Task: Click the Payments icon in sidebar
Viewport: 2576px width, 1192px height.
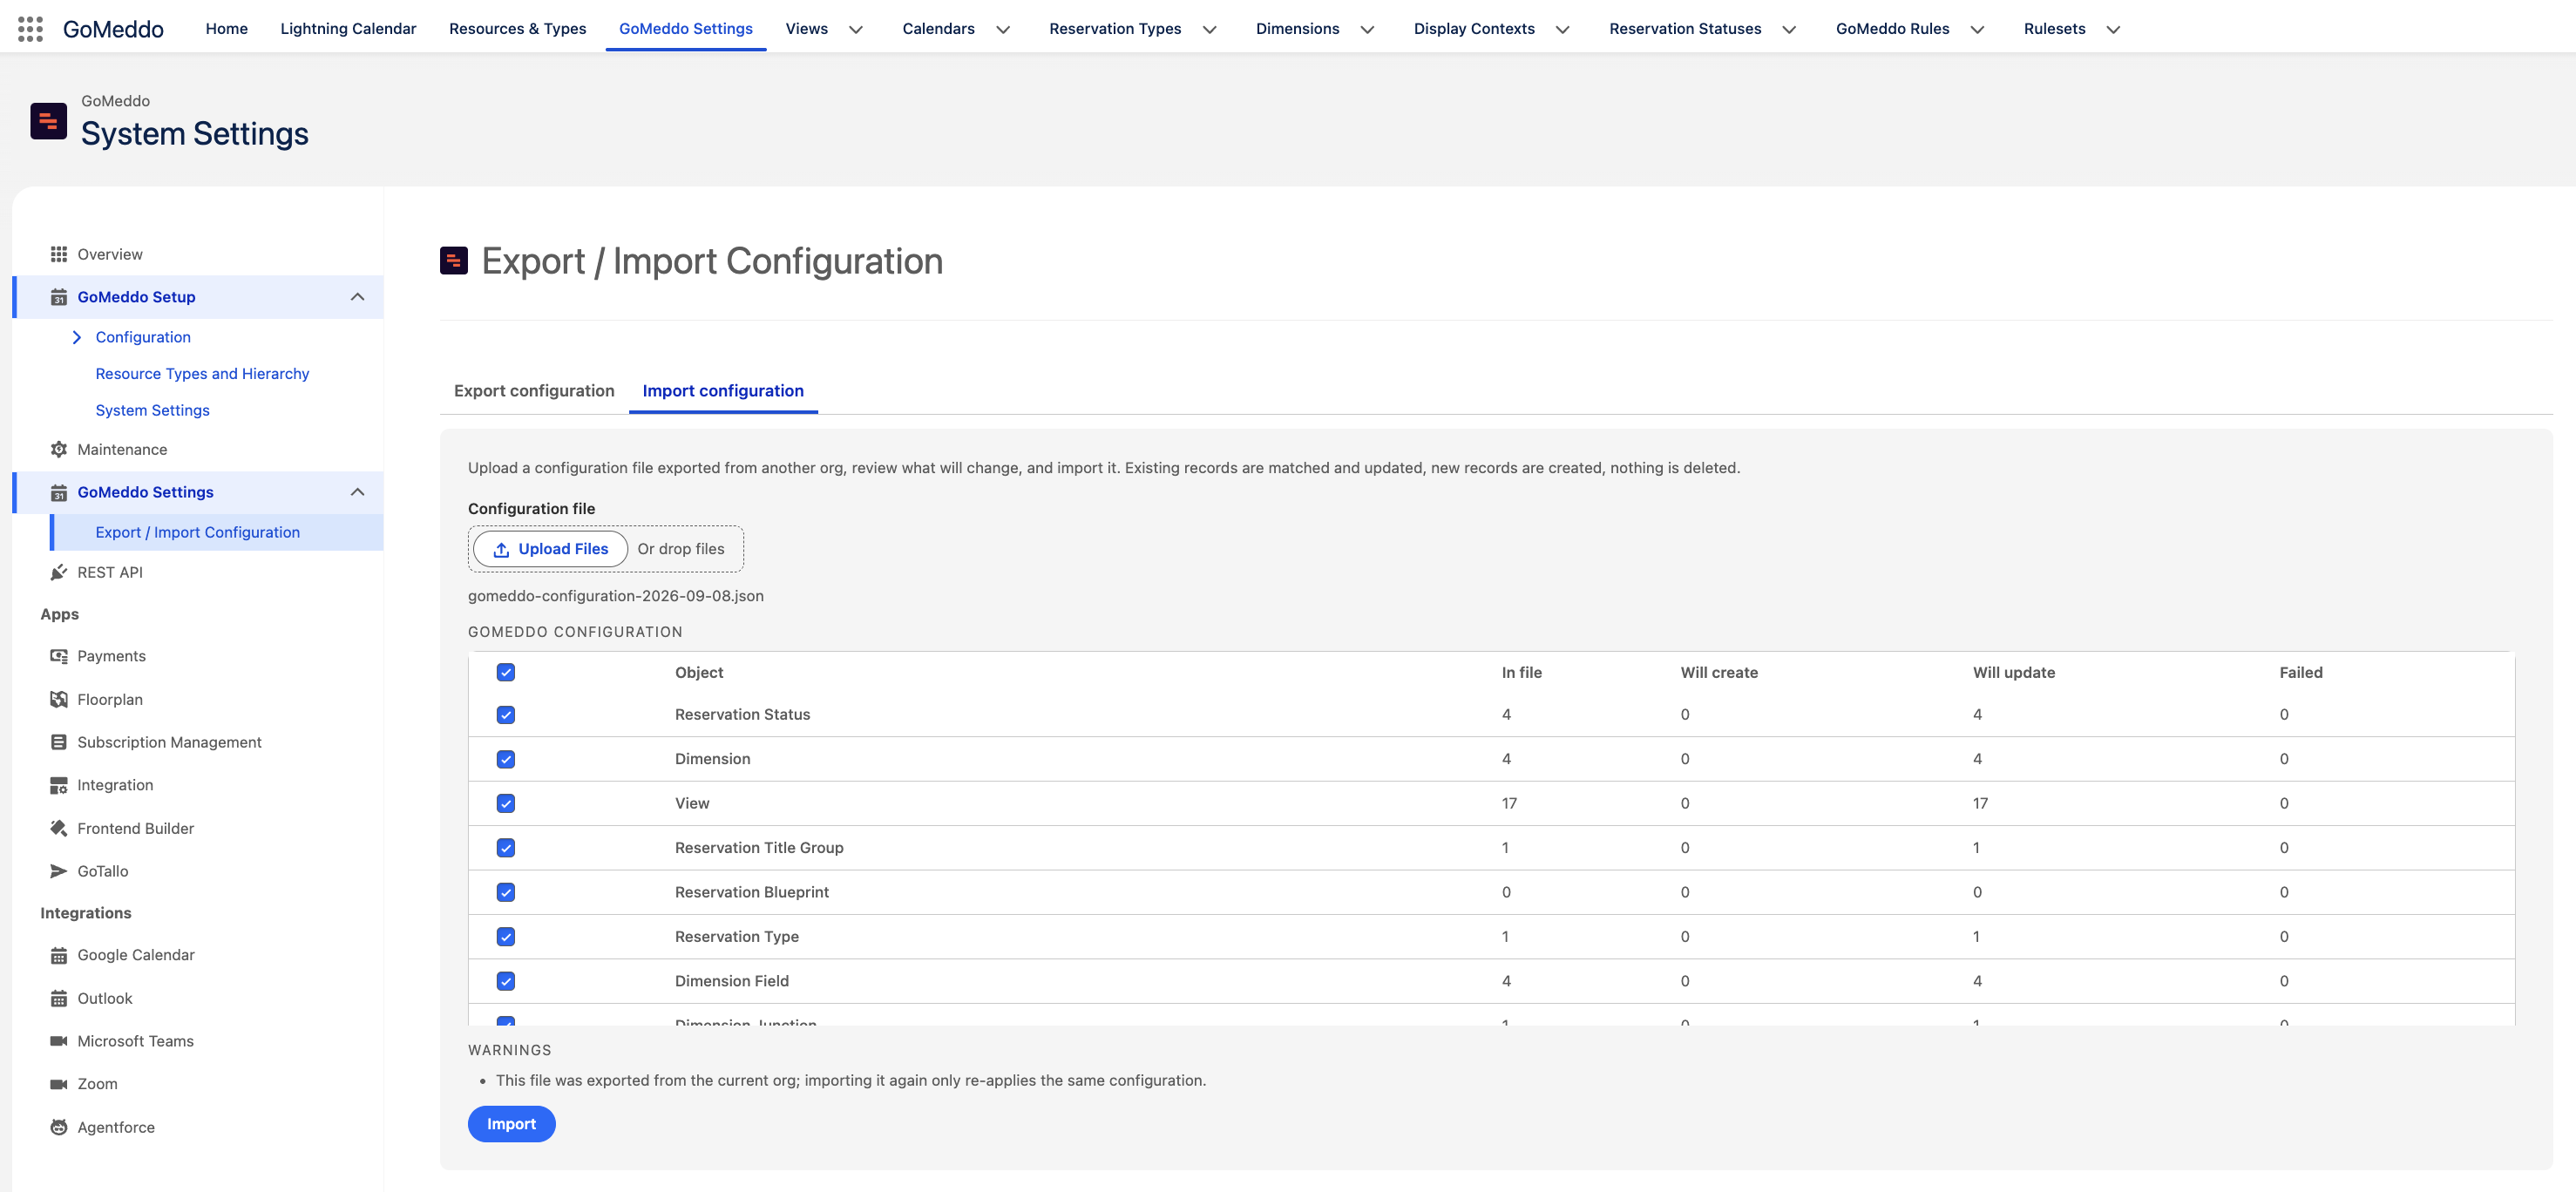Action: pos(59,656)
